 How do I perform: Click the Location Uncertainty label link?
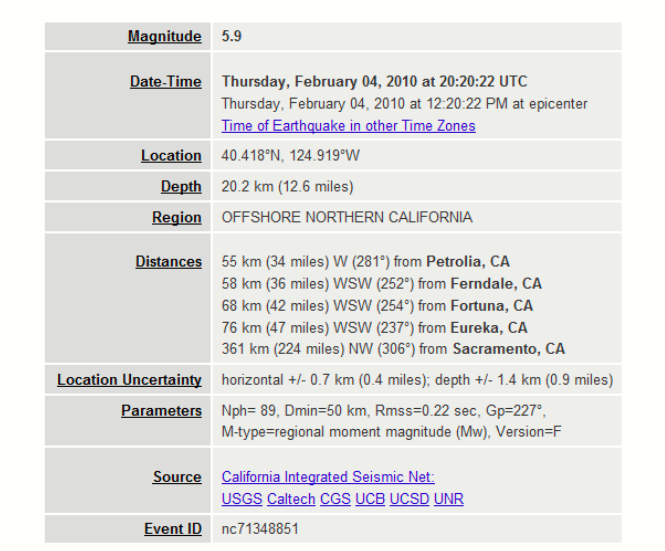point(129,380)
